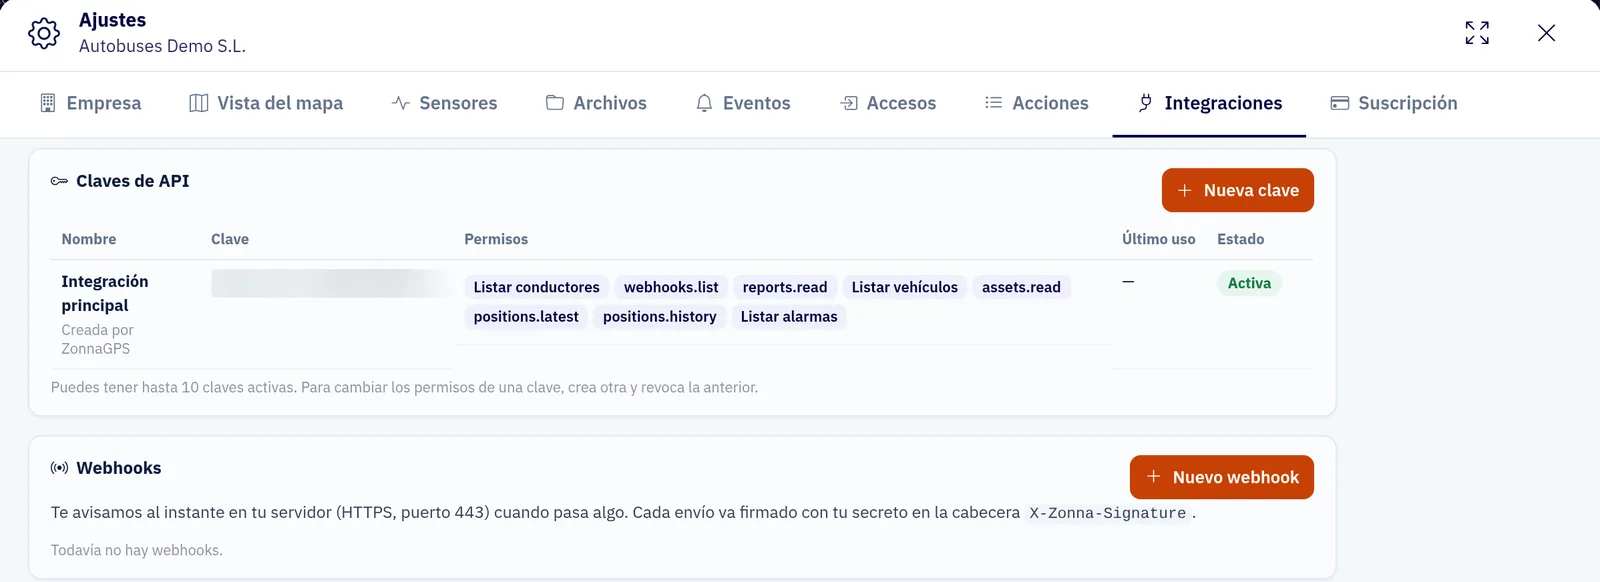Select the Integración principal key name
The height and width of the screenshot is (582, 1600).
[x=105, y=293]
